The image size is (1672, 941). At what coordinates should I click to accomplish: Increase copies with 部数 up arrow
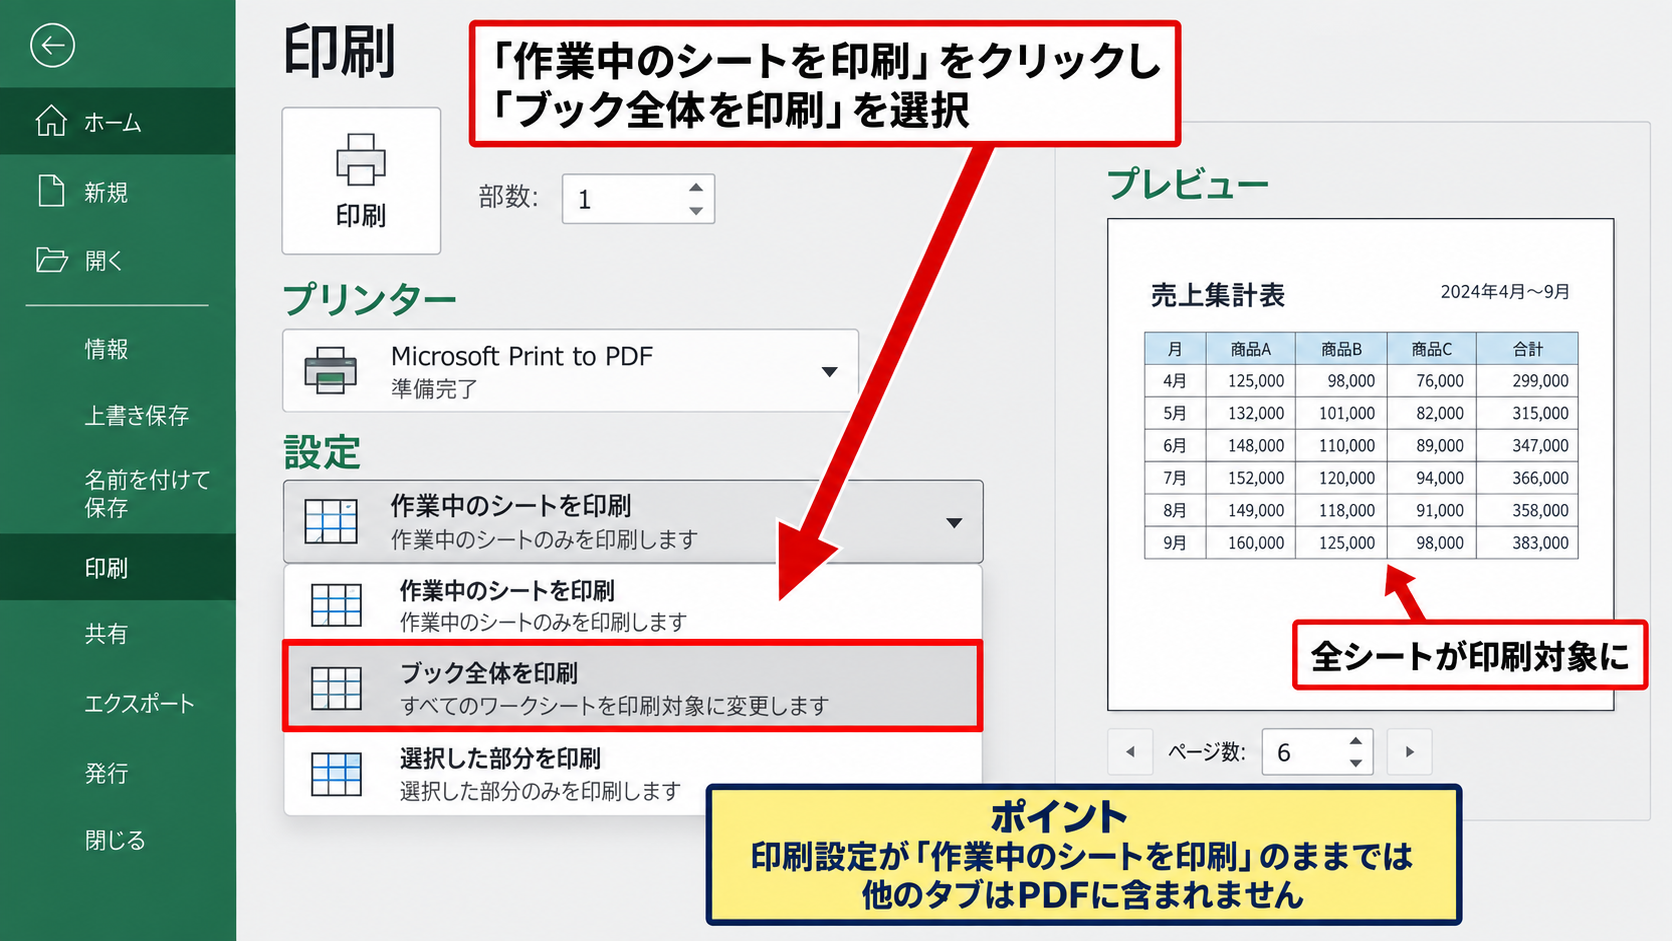696,187
